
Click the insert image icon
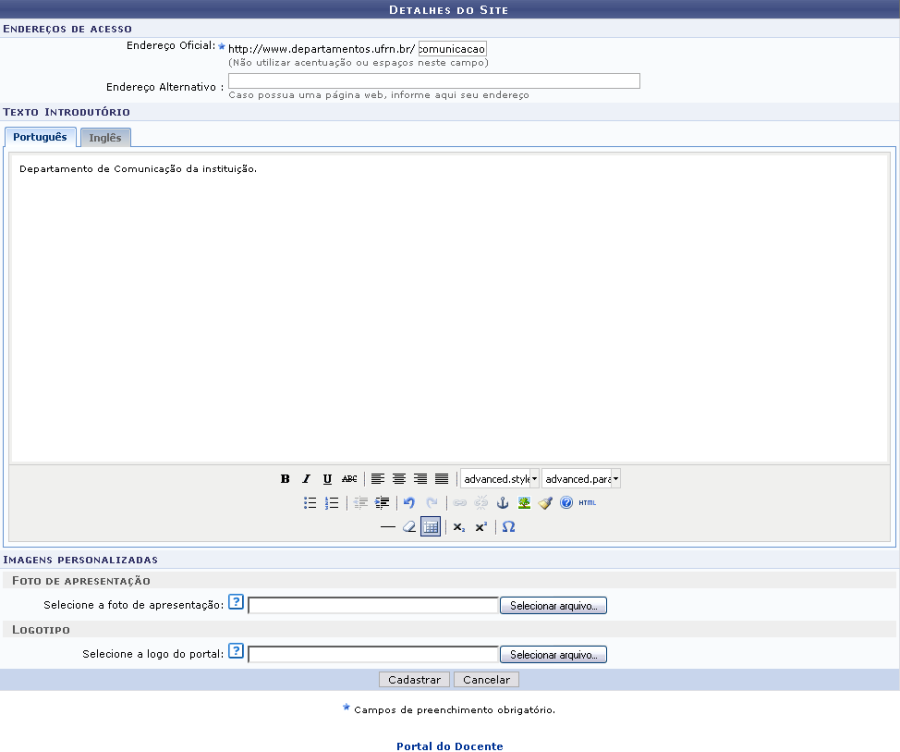click(x=524, y=503)
